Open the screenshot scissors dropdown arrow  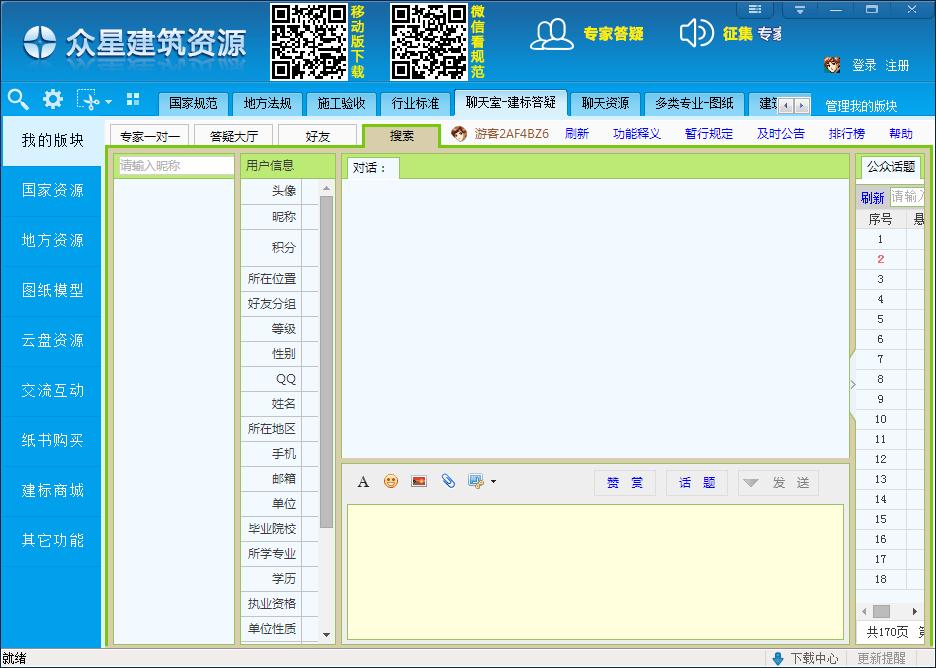coord(108,101)
